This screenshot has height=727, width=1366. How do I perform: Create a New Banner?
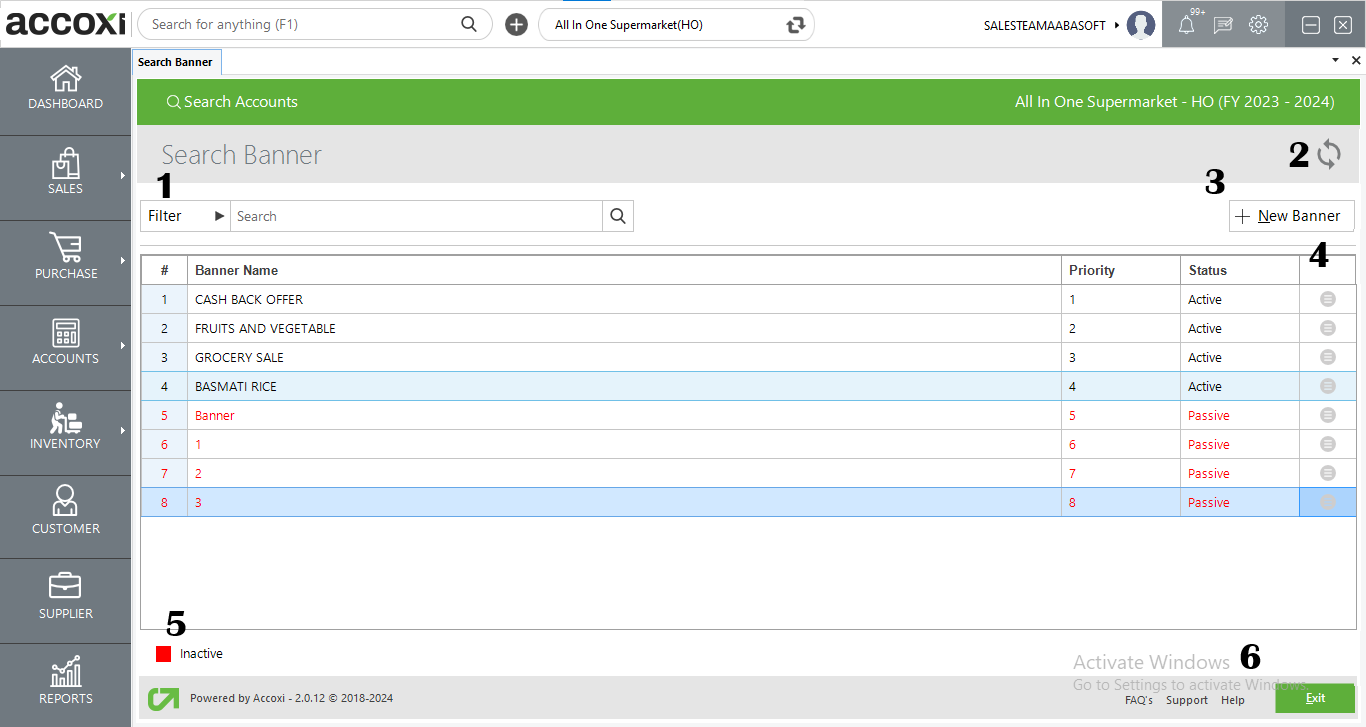[1291, 215]
